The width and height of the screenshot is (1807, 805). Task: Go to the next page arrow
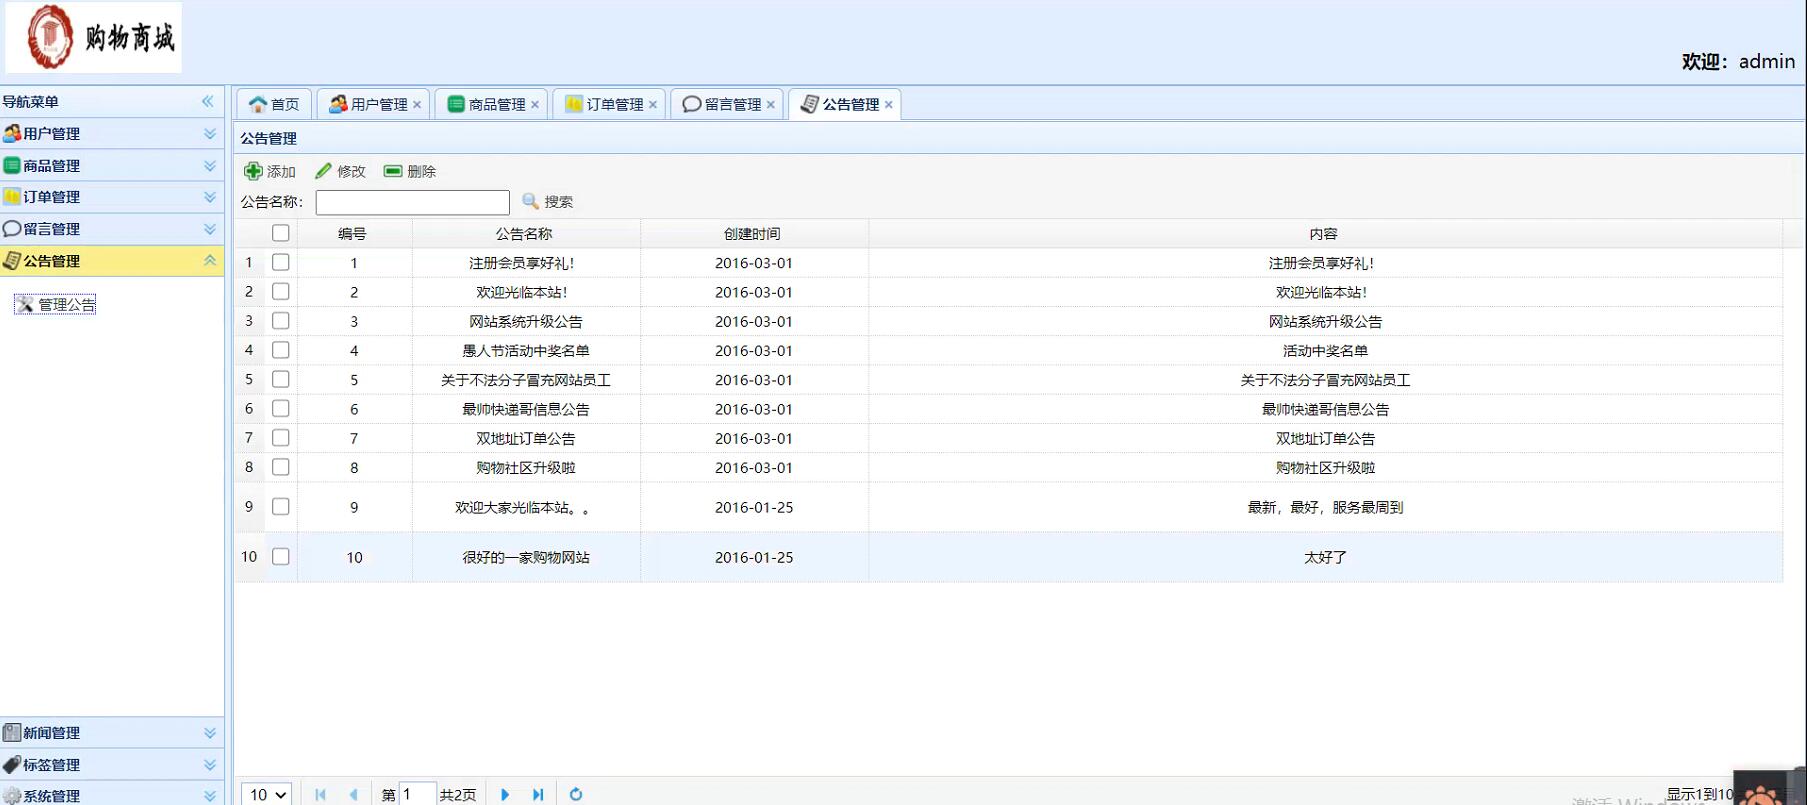[x=505, y=794]
